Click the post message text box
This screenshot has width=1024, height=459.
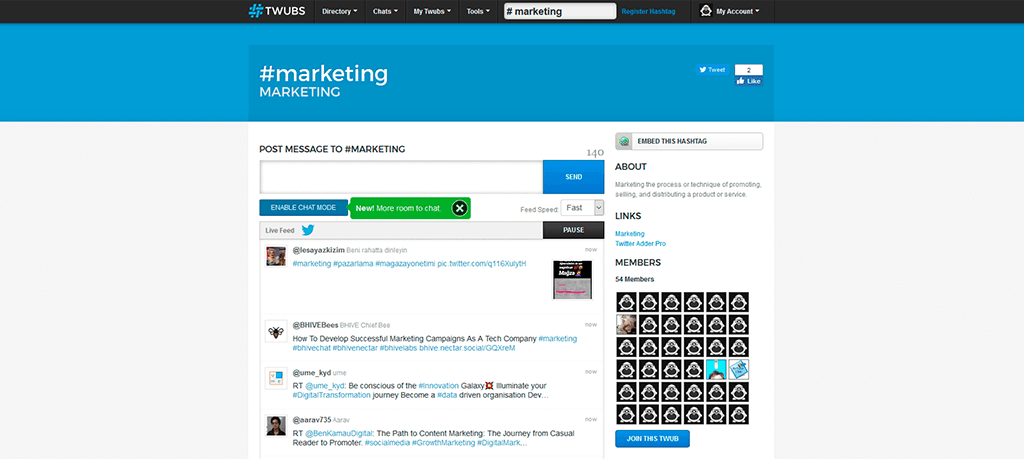coord(401,177)
